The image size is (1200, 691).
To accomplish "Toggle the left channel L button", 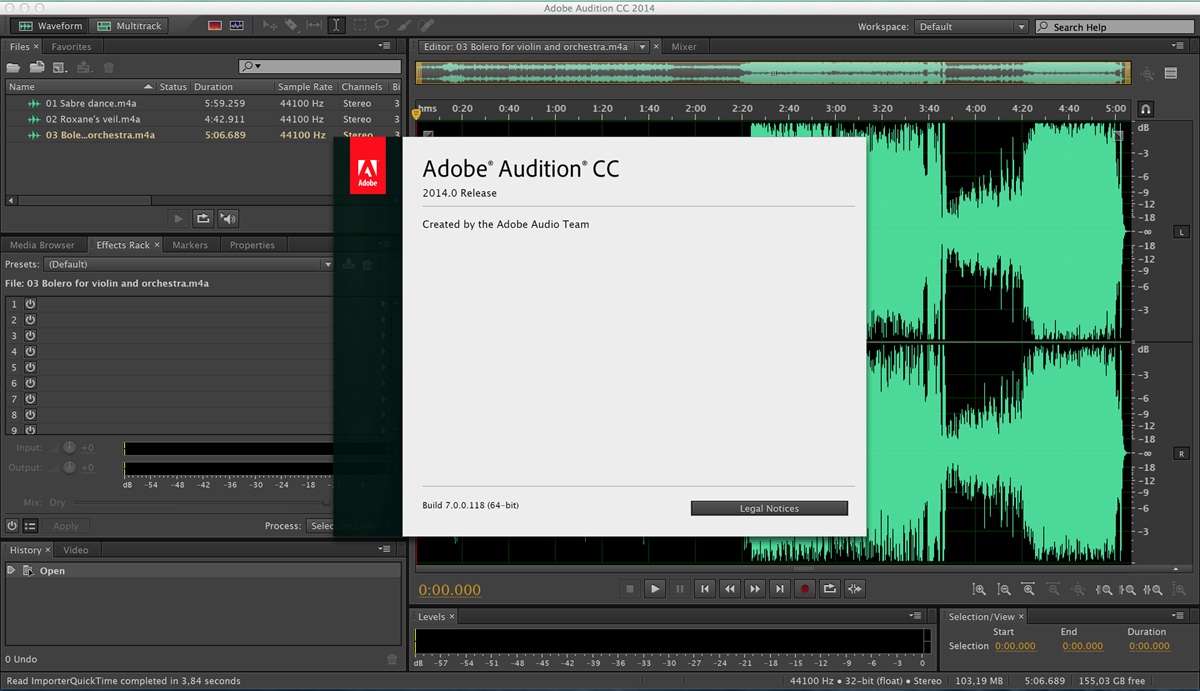I will click(x=1181, y=232).
